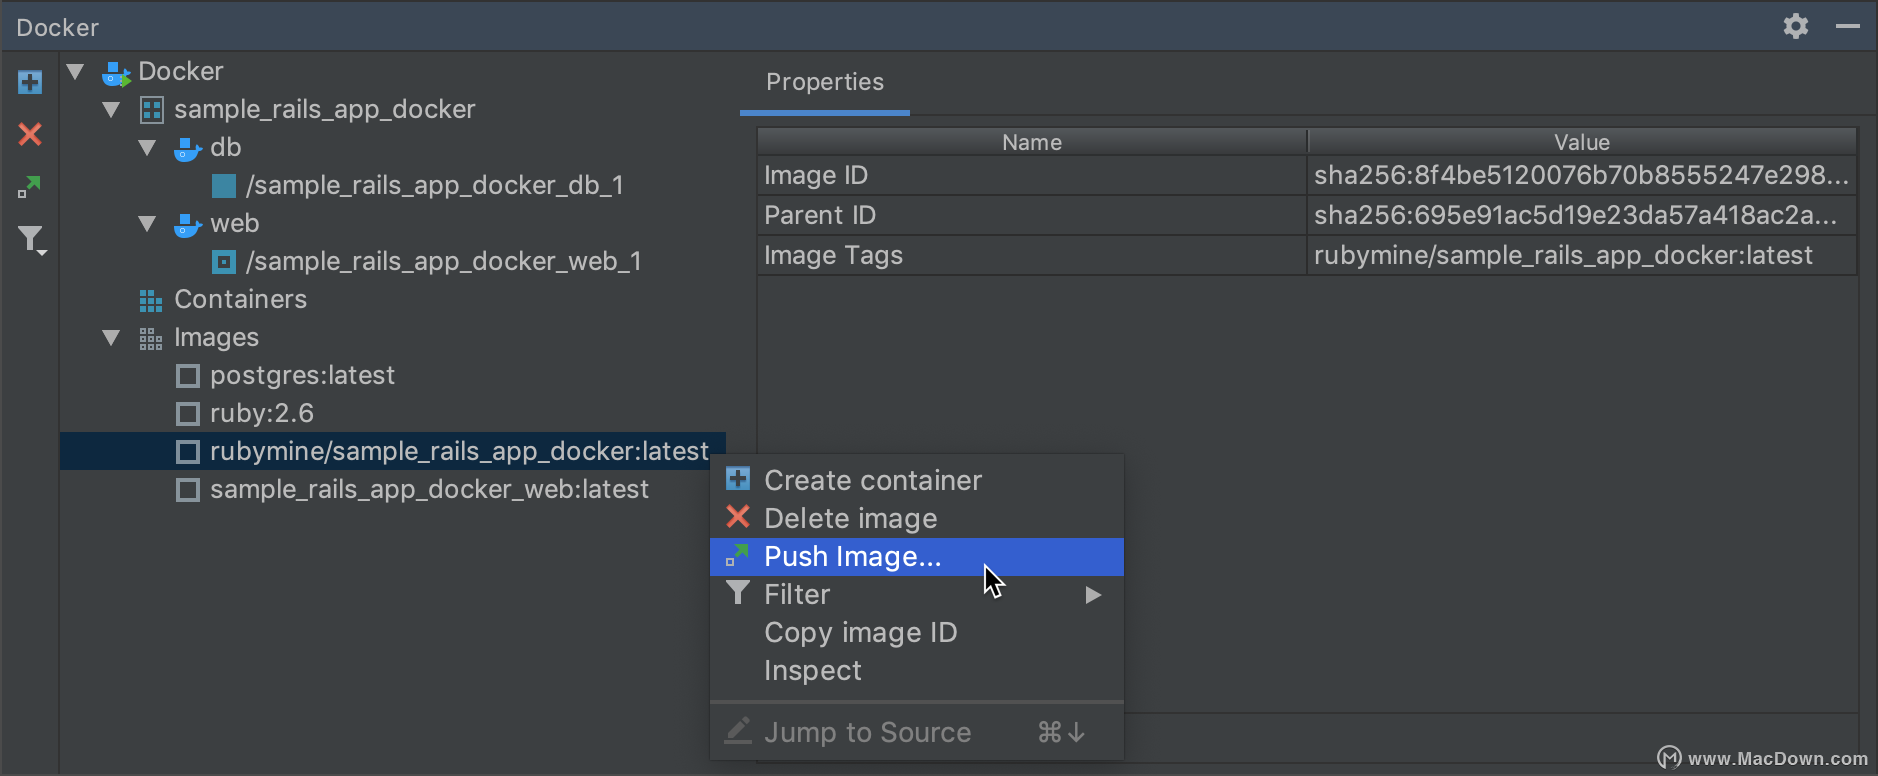Switch to the Properties tab
Screen dimensions: 1878x776
coord(825,82)
